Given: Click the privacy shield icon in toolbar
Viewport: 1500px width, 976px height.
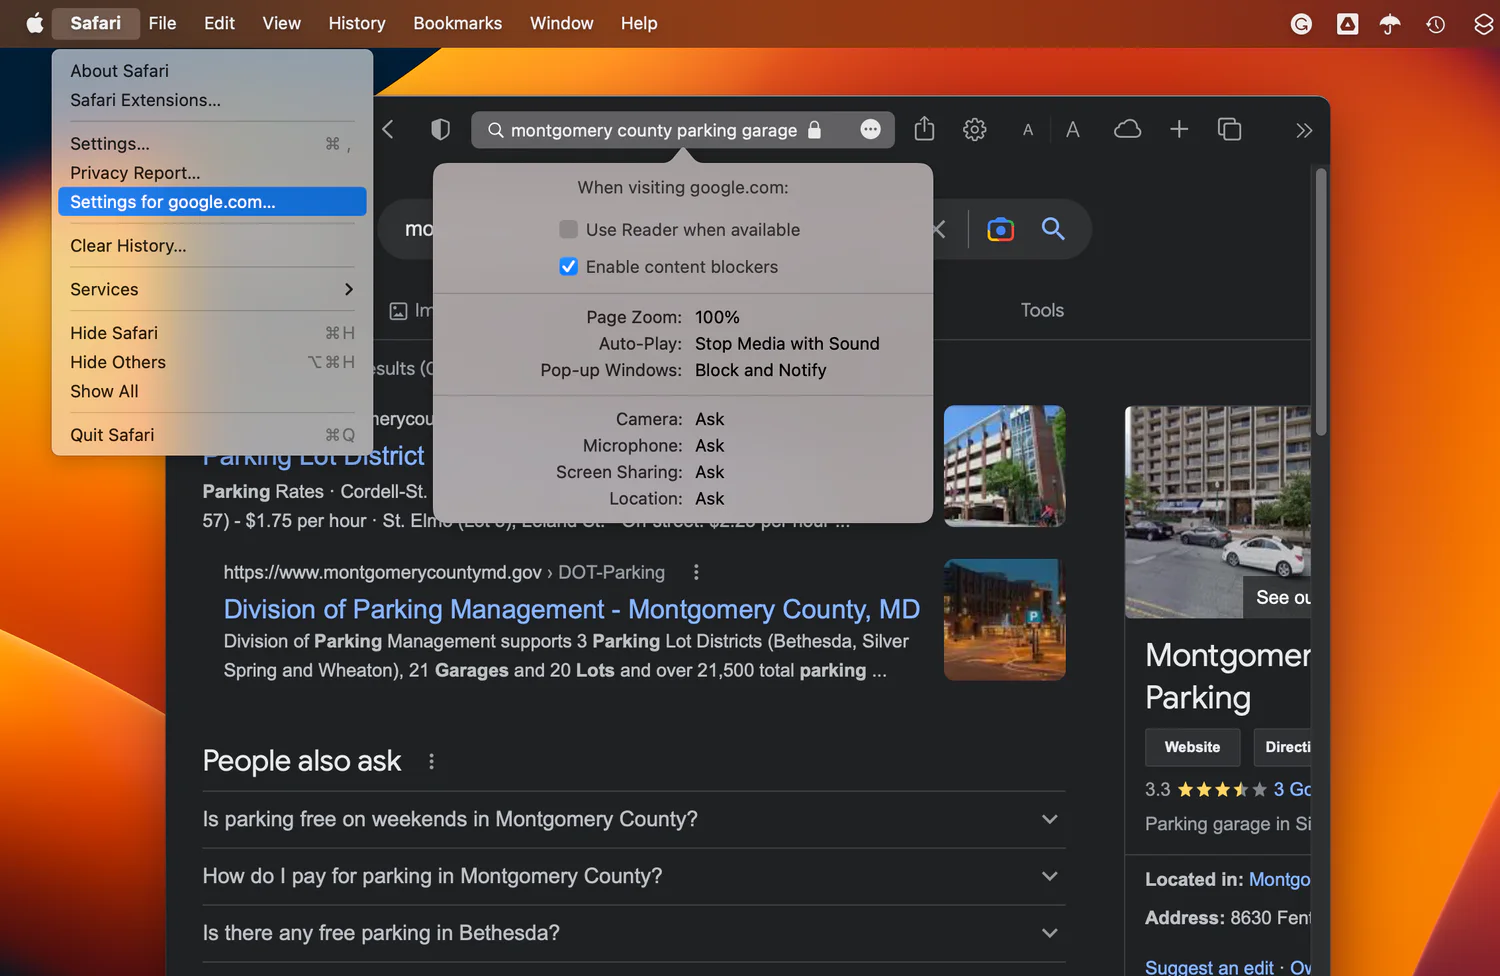Looking at the screenshot, I should [440, 130].
